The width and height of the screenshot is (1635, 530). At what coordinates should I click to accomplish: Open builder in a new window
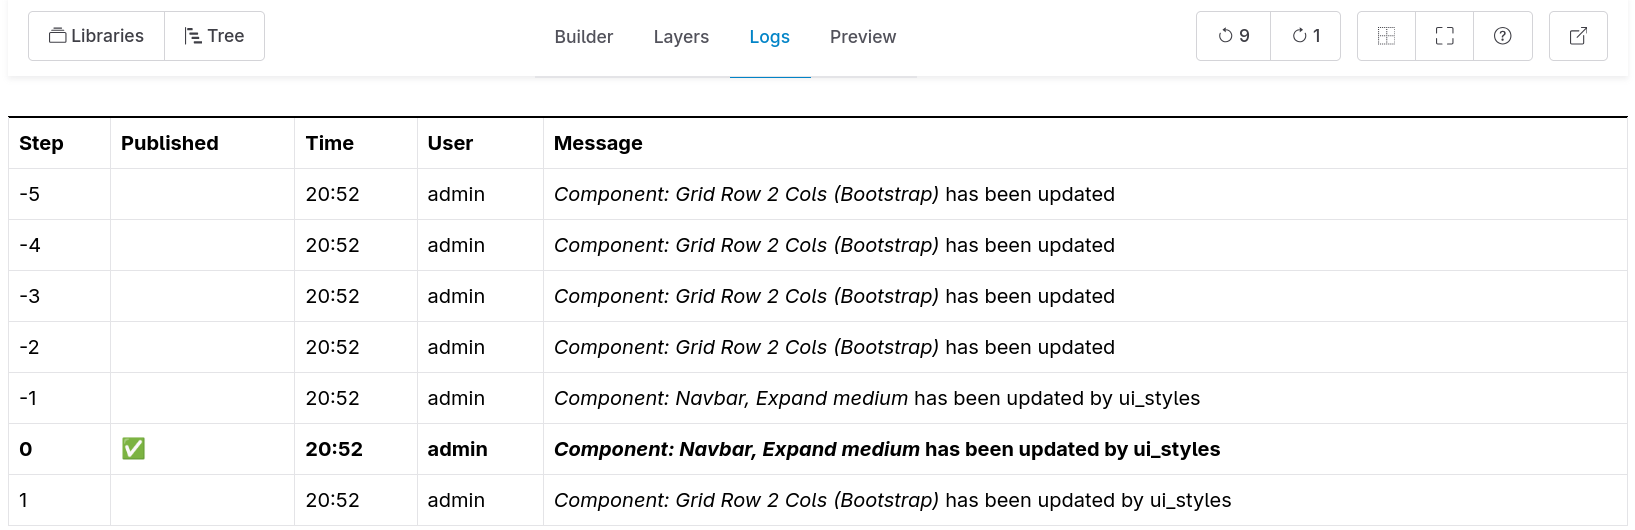click(x=1578, y=36)
